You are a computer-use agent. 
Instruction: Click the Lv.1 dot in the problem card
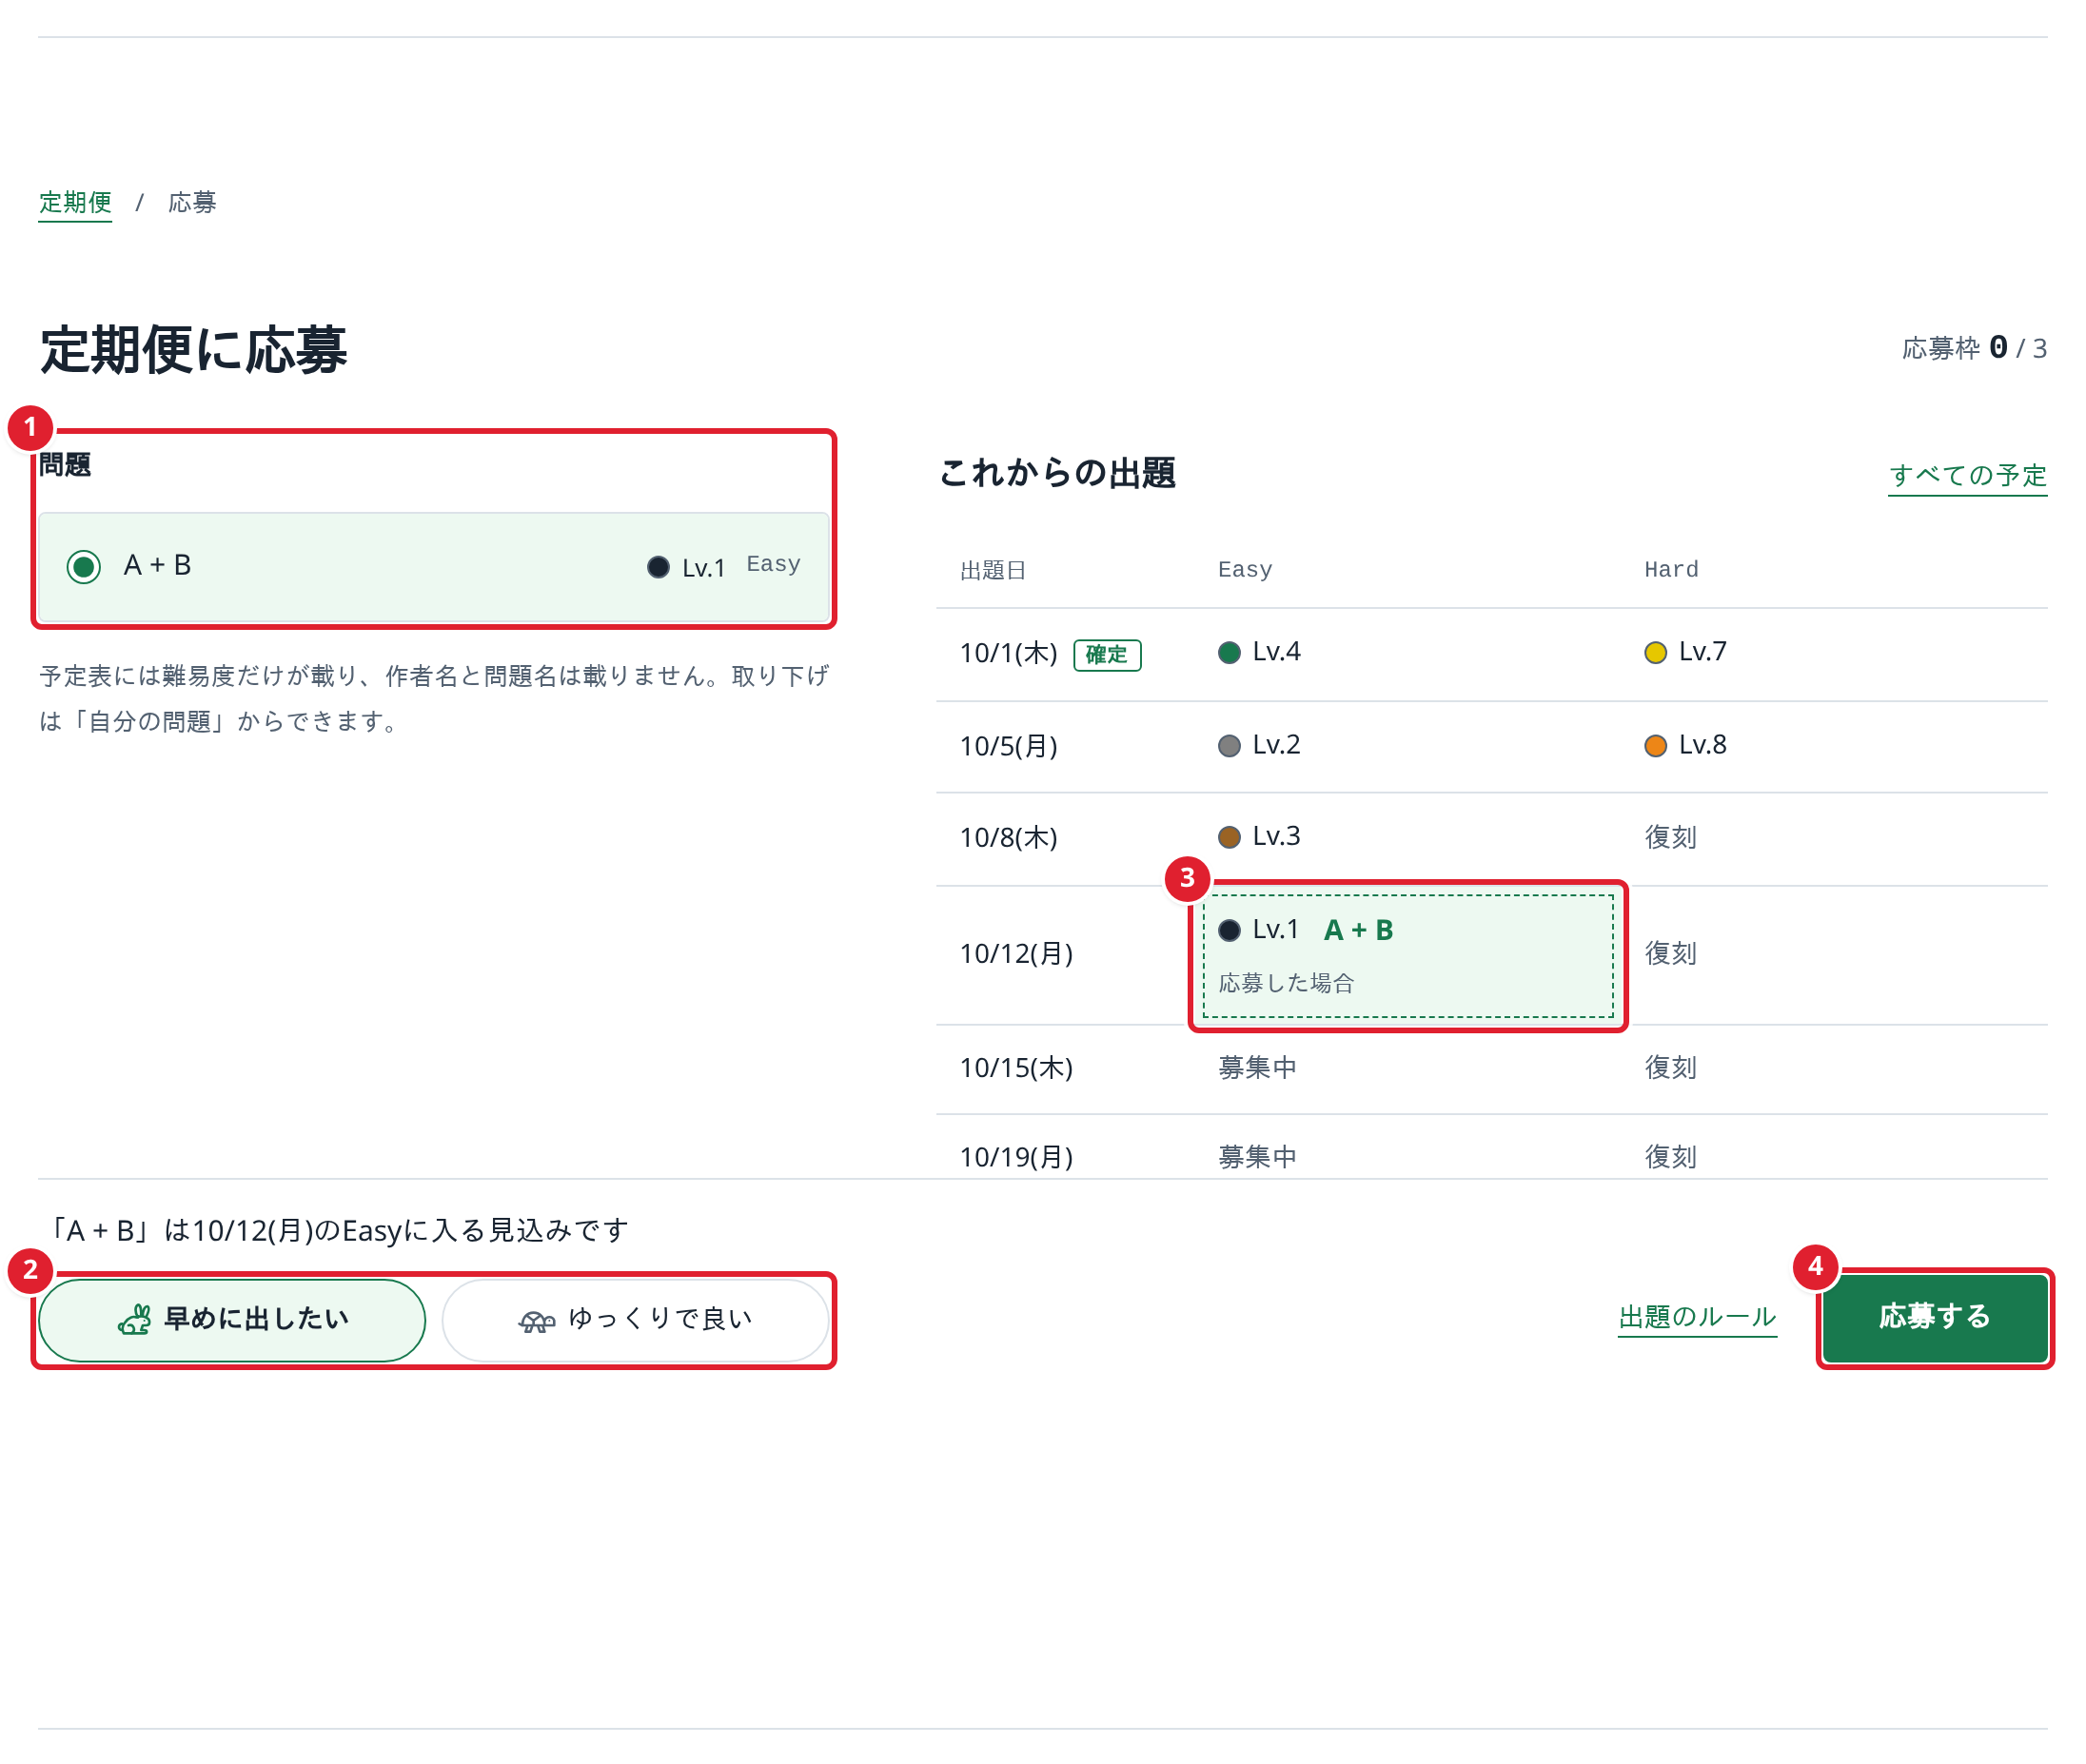[658, 567]
